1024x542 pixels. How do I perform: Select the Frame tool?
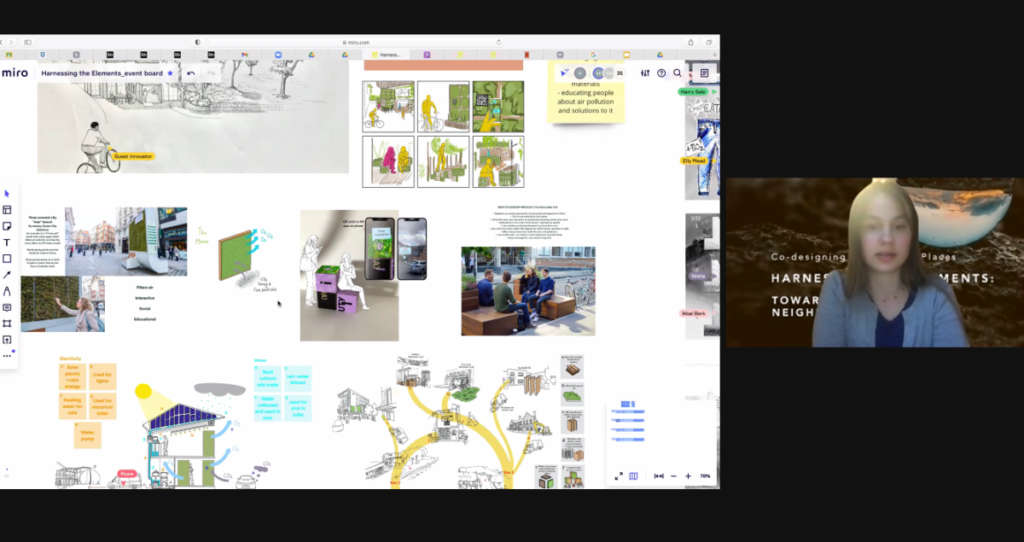coord(7,323)
